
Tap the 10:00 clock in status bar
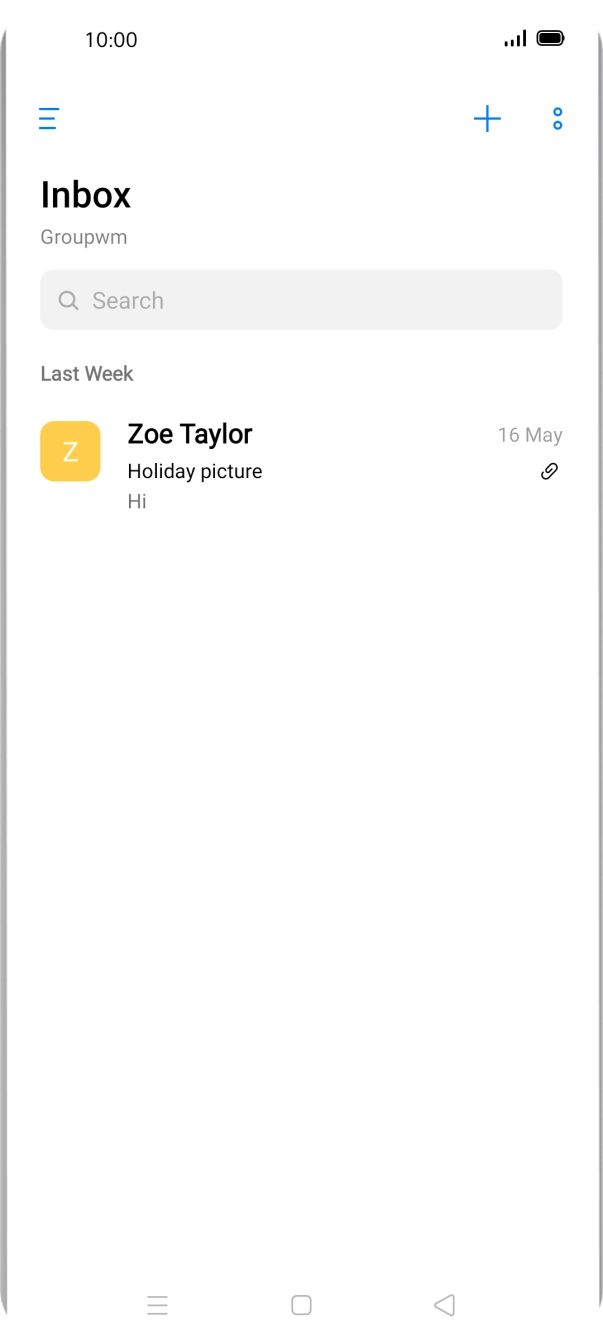coord(111,40)
